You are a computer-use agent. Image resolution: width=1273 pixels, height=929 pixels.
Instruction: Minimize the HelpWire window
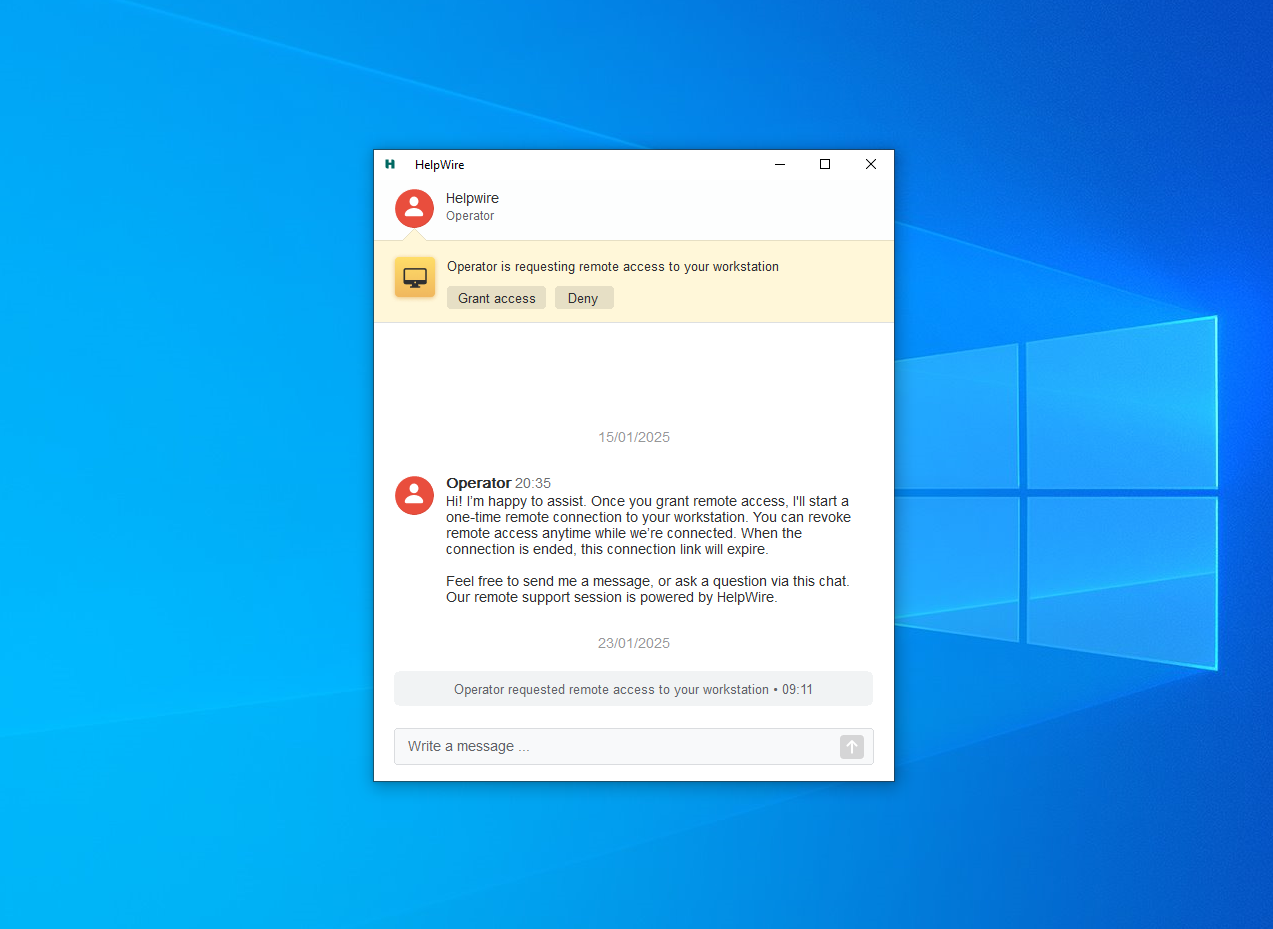click(x=779, y=165)
